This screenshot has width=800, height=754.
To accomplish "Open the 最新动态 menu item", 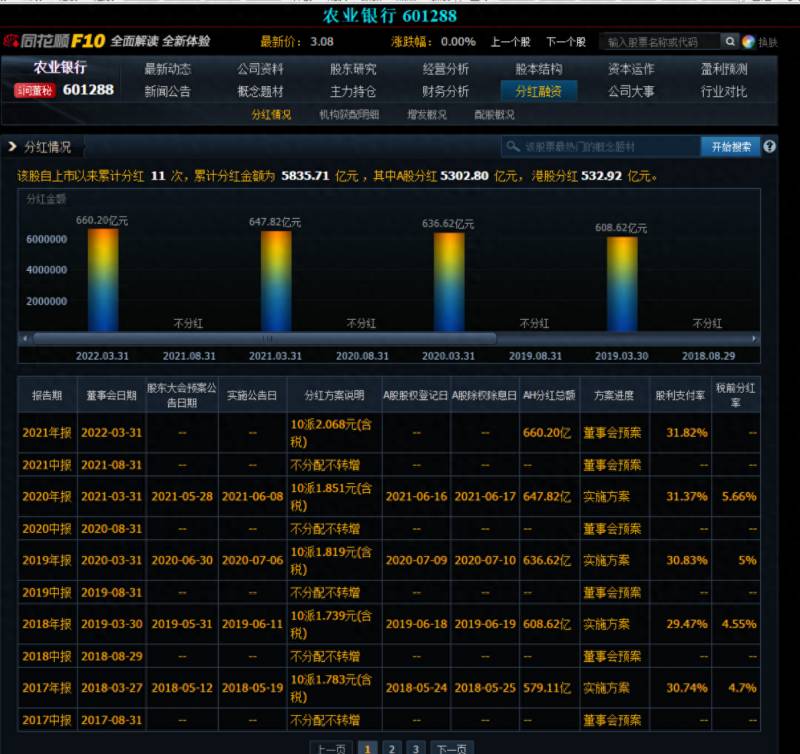I will pos(167,69).
